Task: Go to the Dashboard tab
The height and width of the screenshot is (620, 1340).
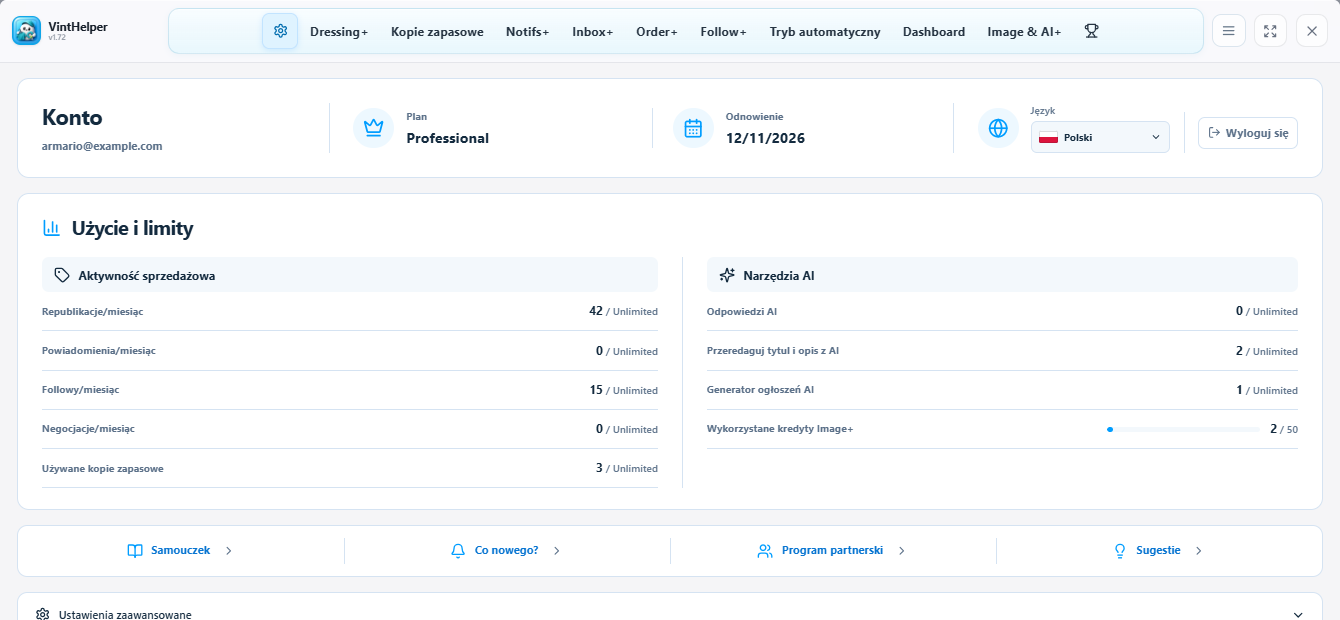Action: tap(934, 31)
